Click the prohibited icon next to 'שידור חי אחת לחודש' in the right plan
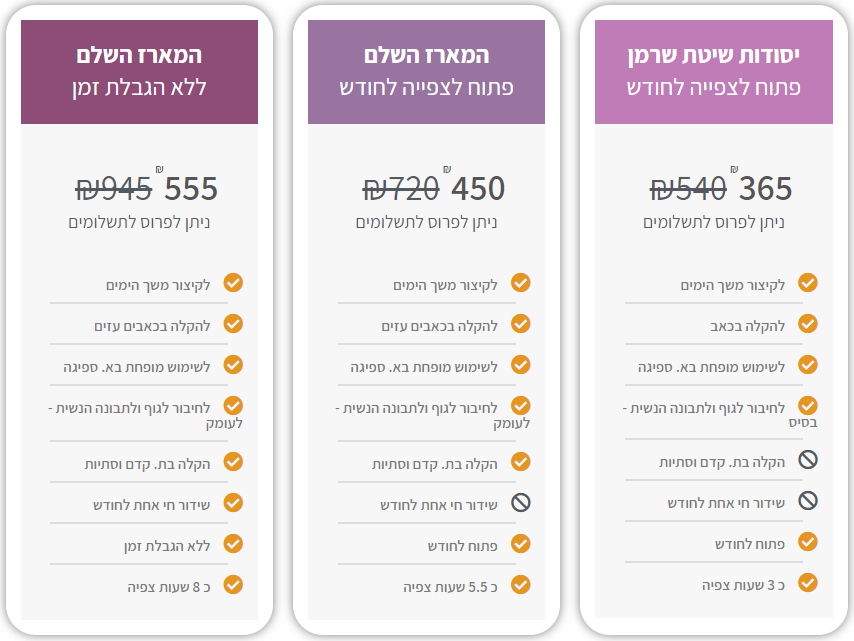The image size is (854, 641). tap(808, 501)
